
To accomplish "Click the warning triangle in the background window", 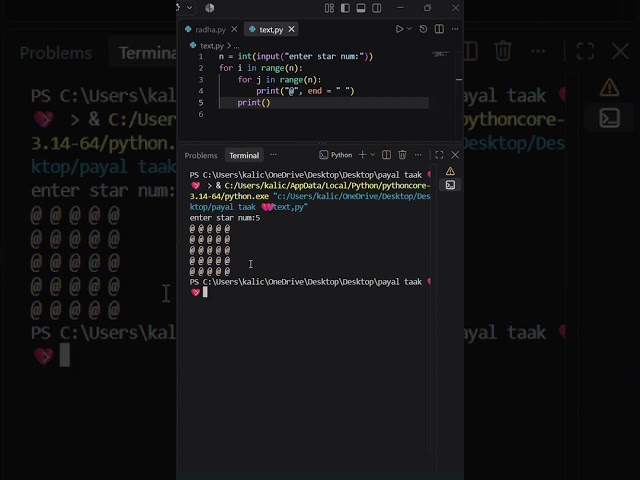I will pos(609,87).
